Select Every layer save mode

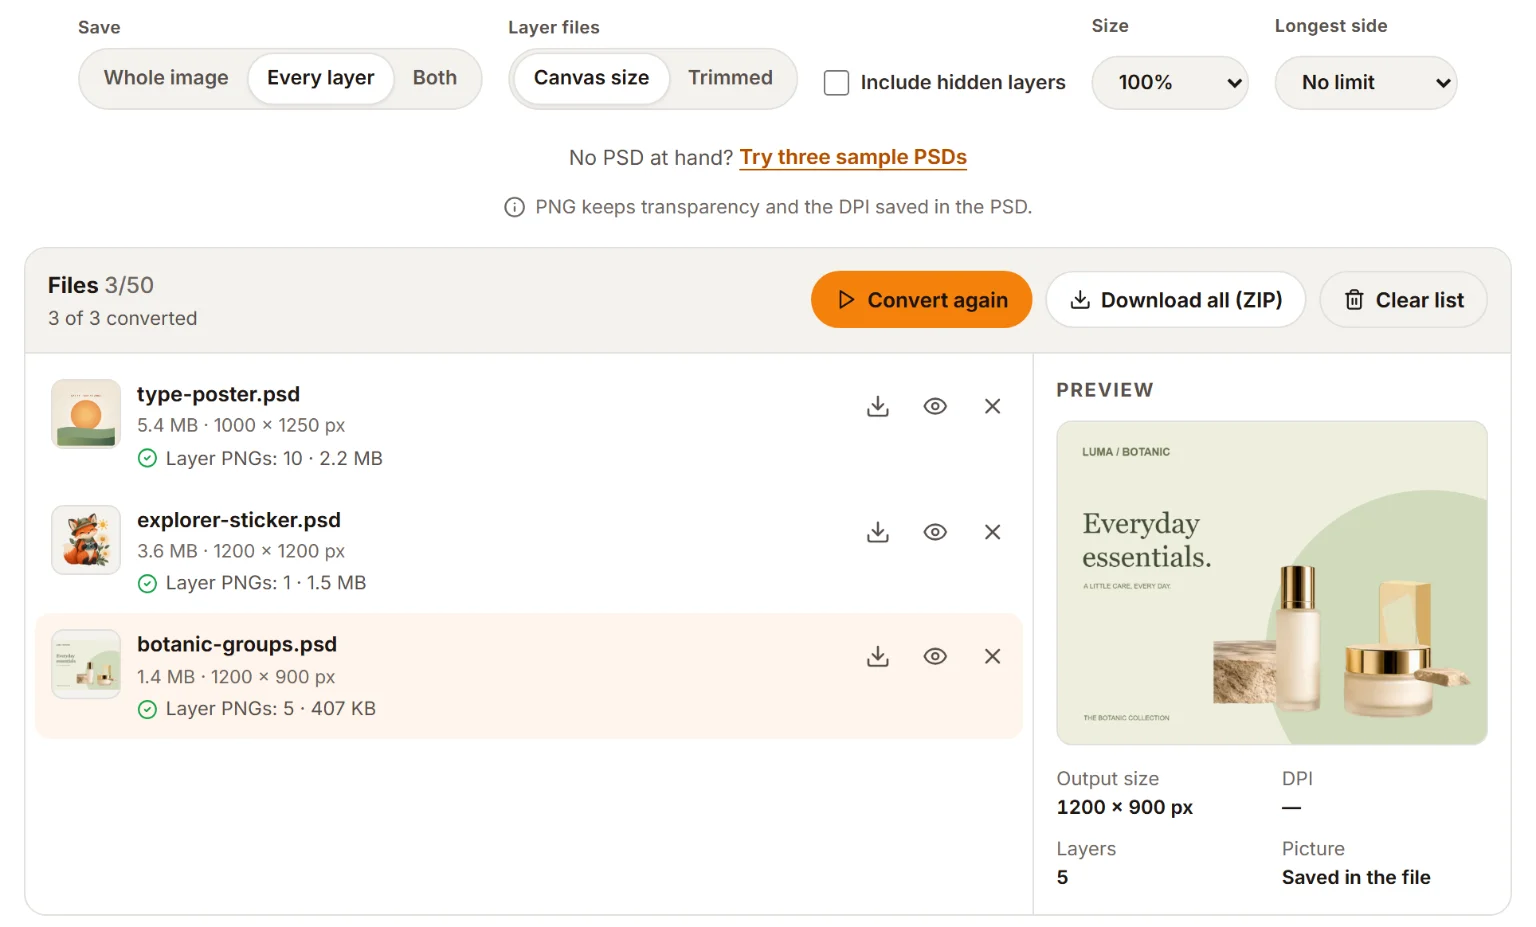coord(321,78)
